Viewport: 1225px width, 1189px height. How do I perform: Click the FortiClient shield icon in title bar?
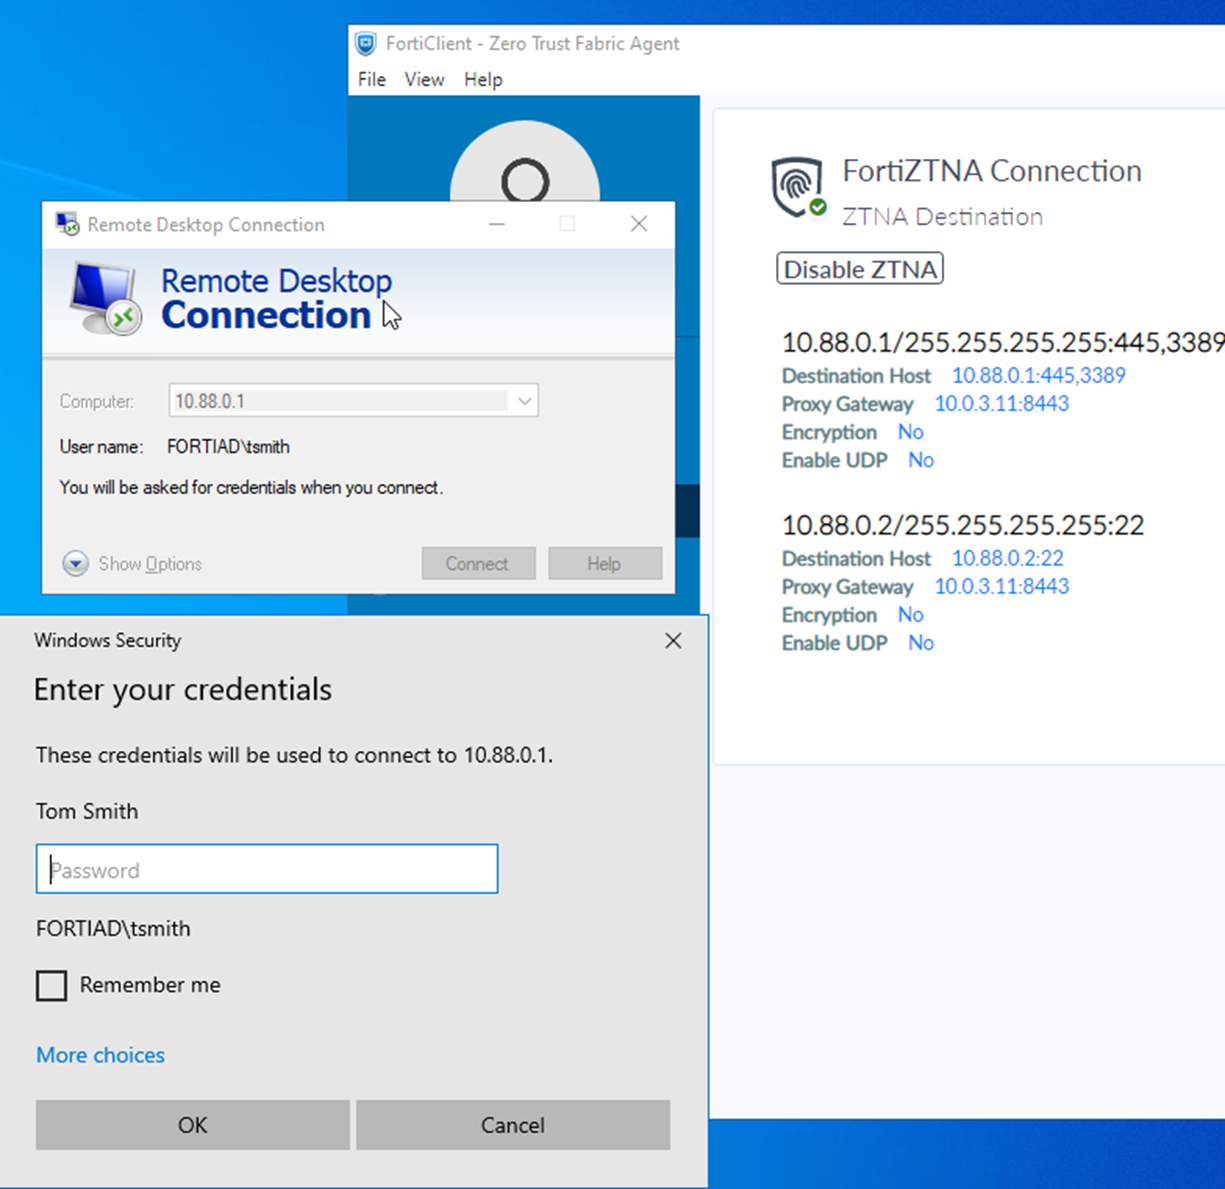[x=366, y=44]
